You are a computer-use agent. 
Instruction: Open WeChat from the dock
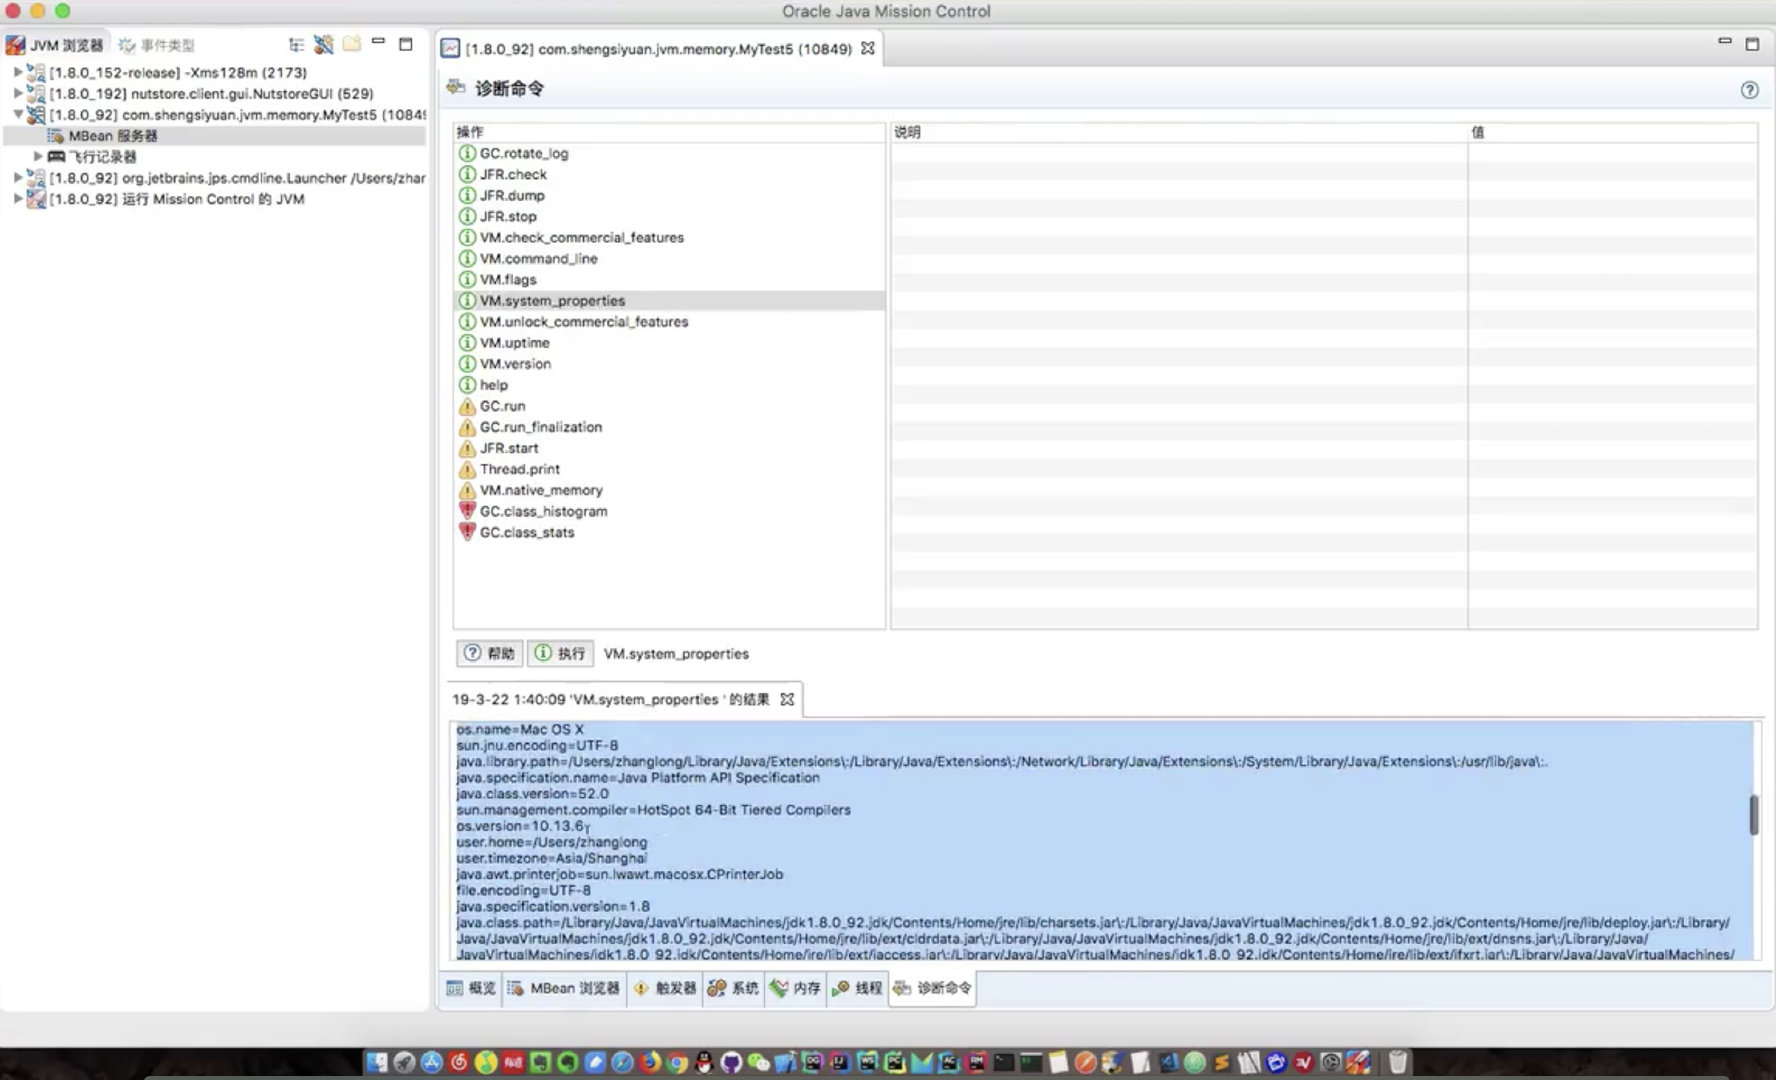(758, 1062)
